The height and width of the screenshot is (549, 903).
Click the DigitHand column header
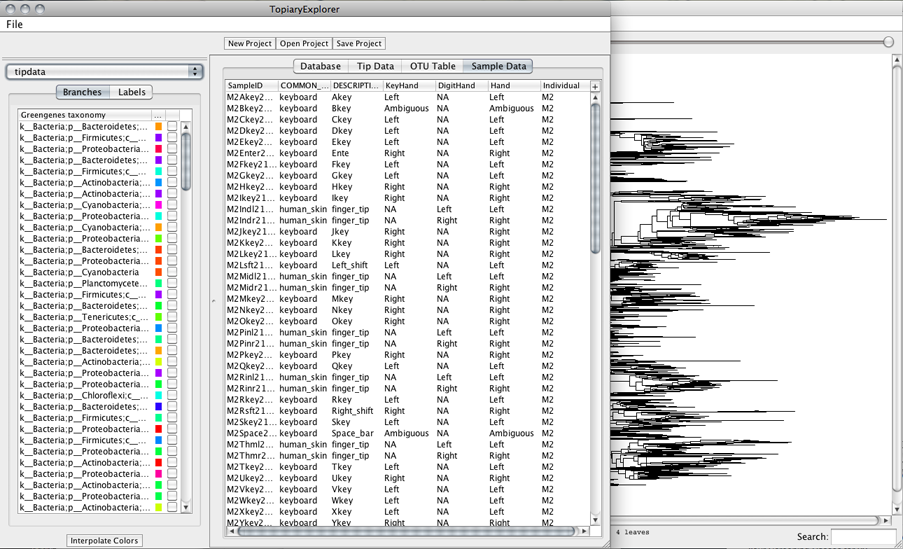[461, 85]
